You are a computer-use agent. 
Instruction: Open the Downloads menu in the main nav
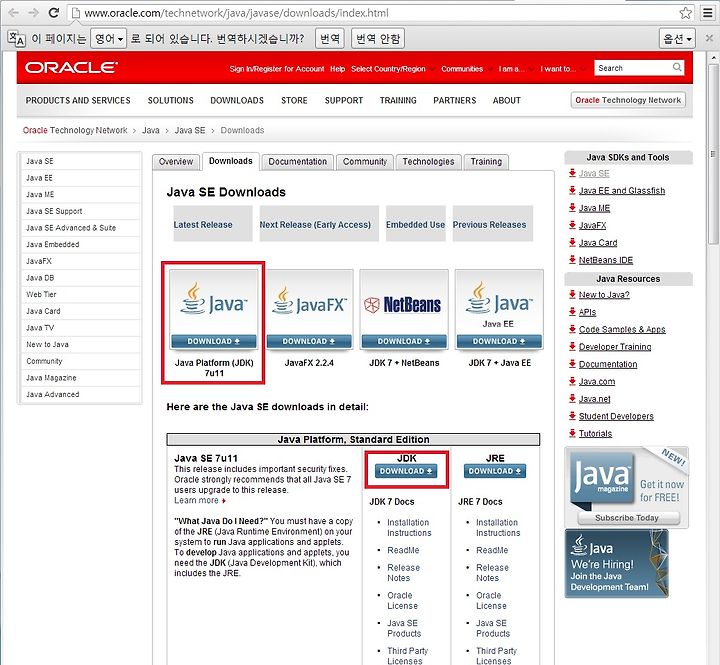(x=237, y=100)
